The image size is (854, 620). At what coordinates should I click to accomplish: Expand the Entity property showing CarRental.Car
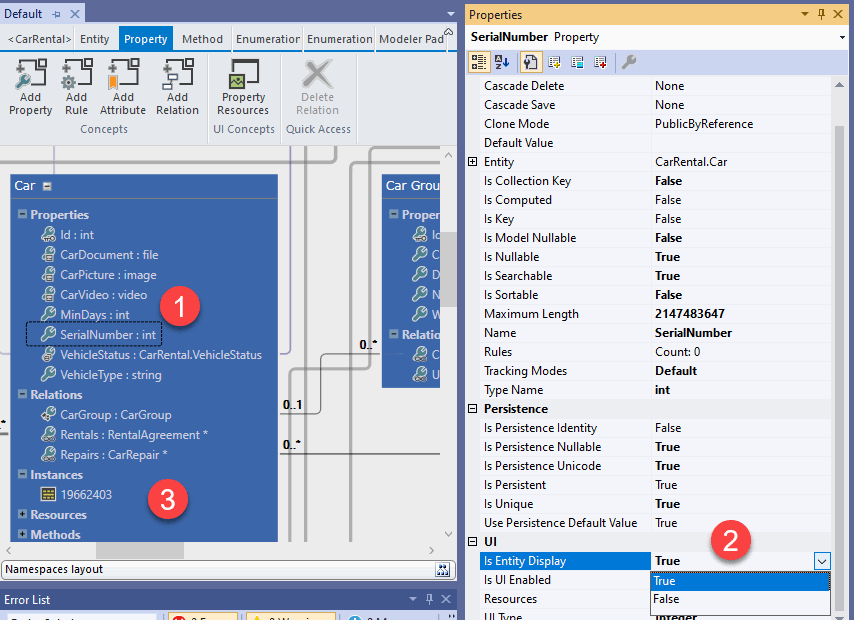click(x=474, y=161)
